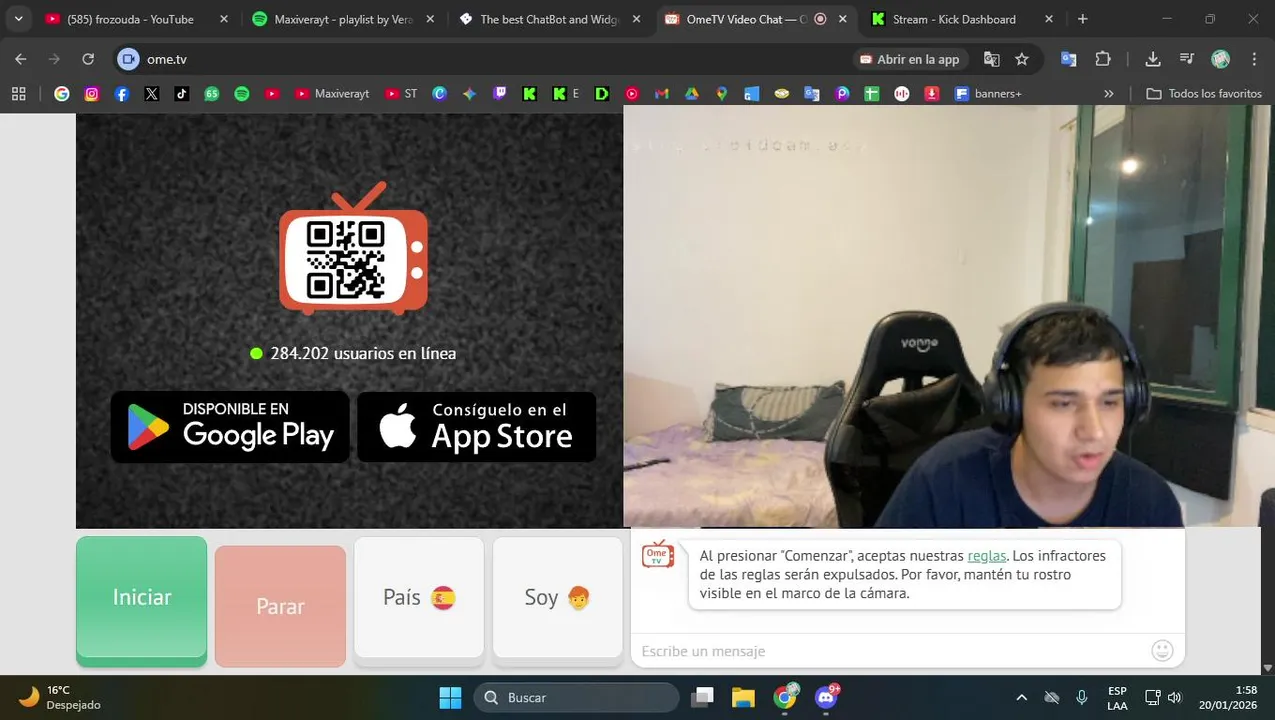Switch to the frozouda YouTube tab
1275x720 pixels.
coord(136,19)
